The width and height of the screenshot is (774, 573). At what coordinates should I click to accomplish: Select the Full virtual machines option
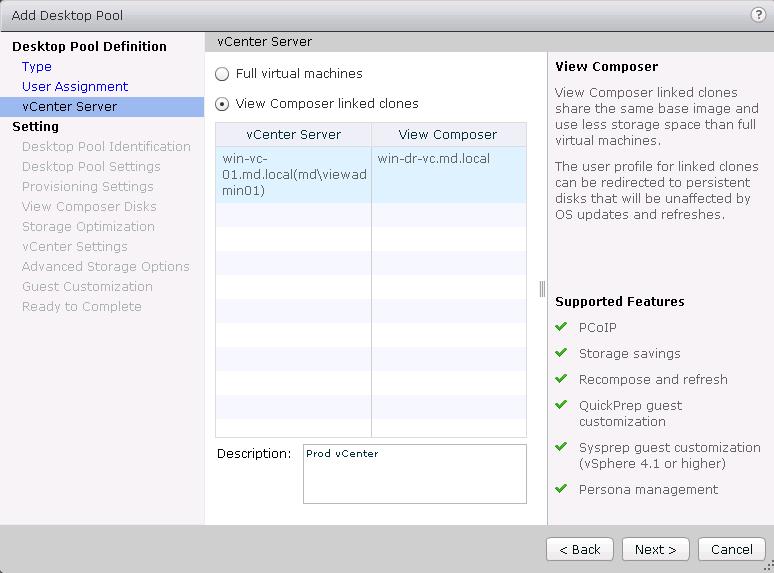222,74
